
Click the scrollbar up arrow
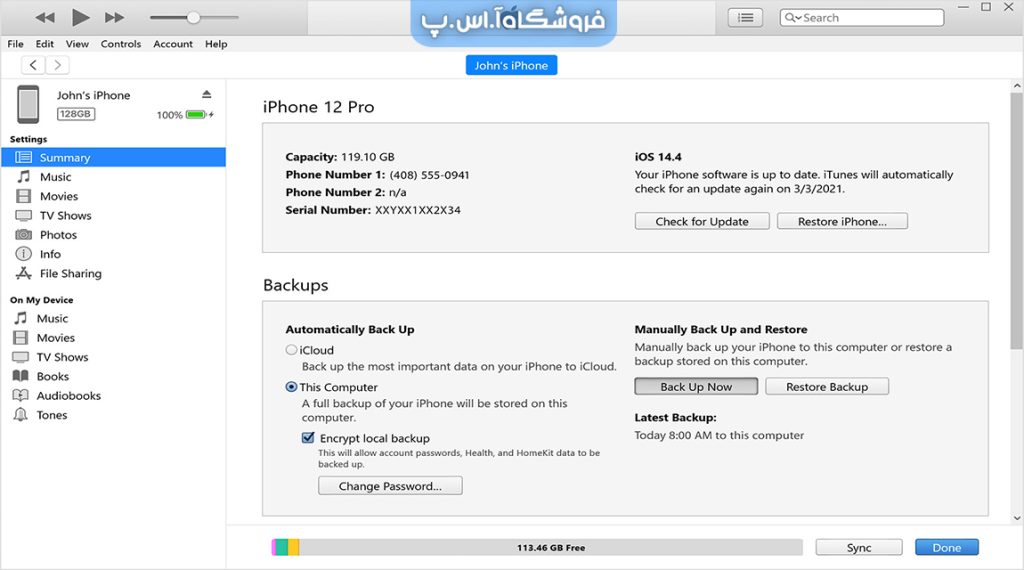[1017, 86]
